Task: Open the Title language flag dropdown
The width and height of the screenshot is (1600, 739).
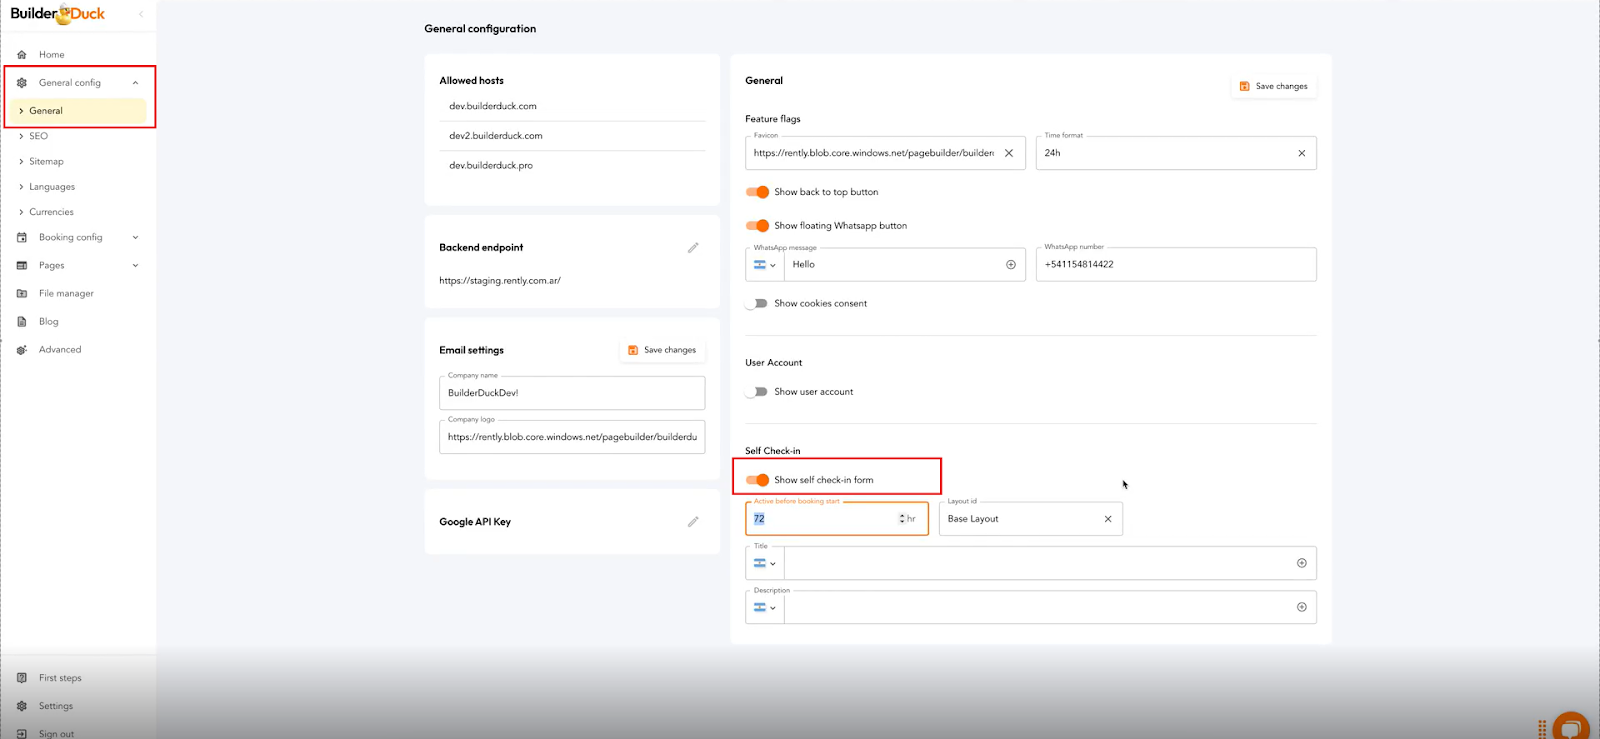Action: (x=765, y=564)
